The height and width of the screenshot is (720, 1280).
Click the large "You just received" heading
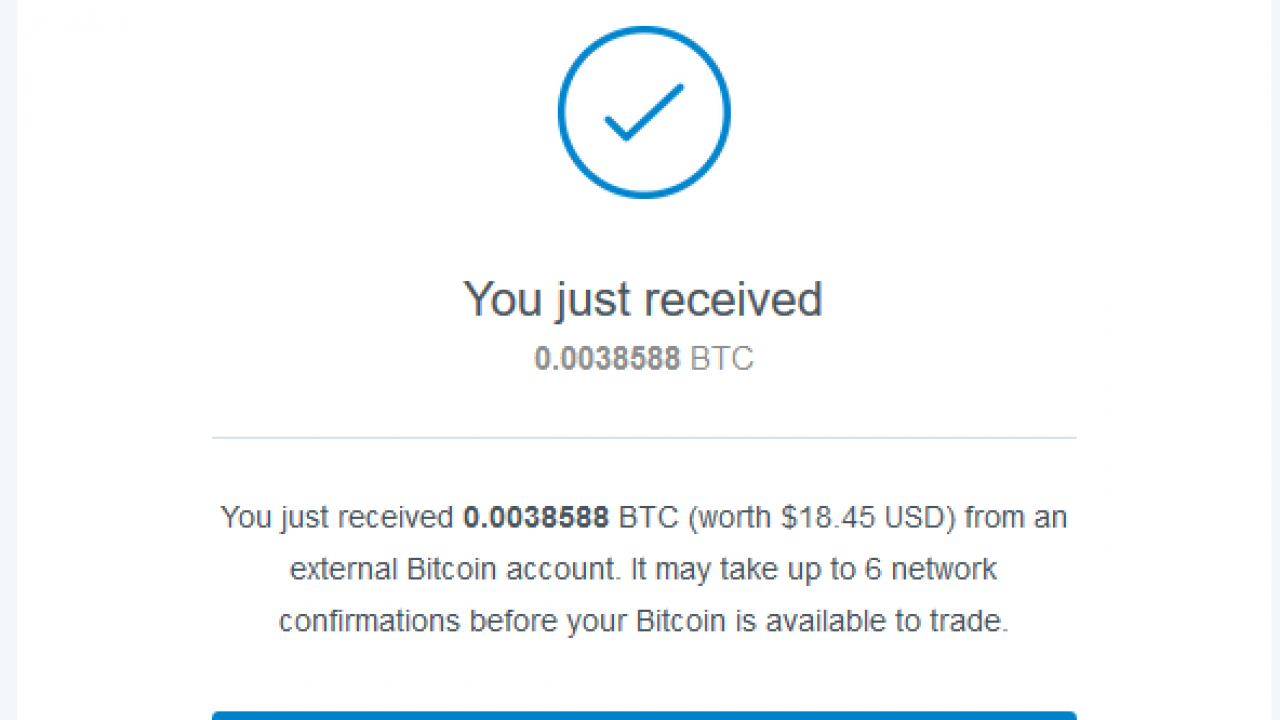[642, 299]
